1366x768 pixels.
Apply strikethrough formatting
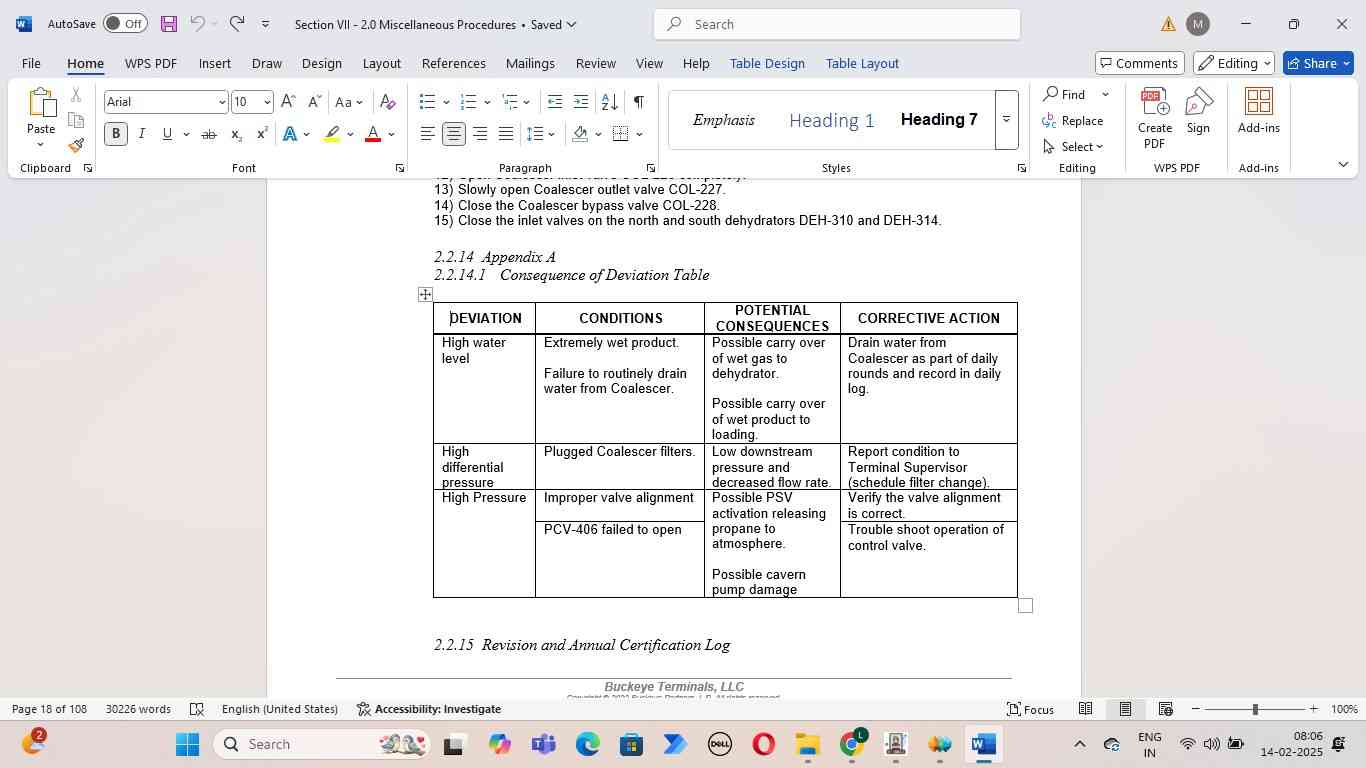point(209,134)
